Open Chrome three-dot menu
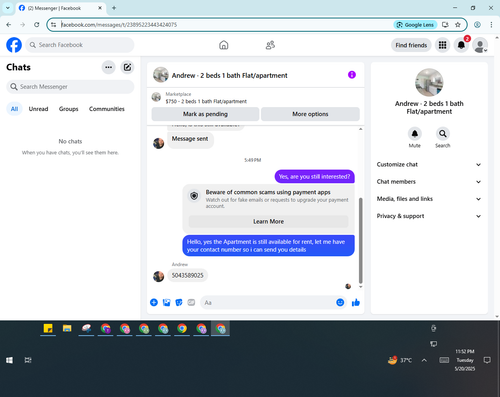The height and width of the screenshot is (397, 500). [491, 25]
